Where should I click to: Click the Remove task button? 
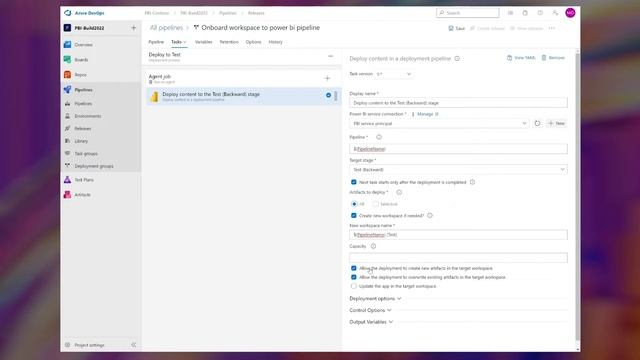(x=553, y=58)
